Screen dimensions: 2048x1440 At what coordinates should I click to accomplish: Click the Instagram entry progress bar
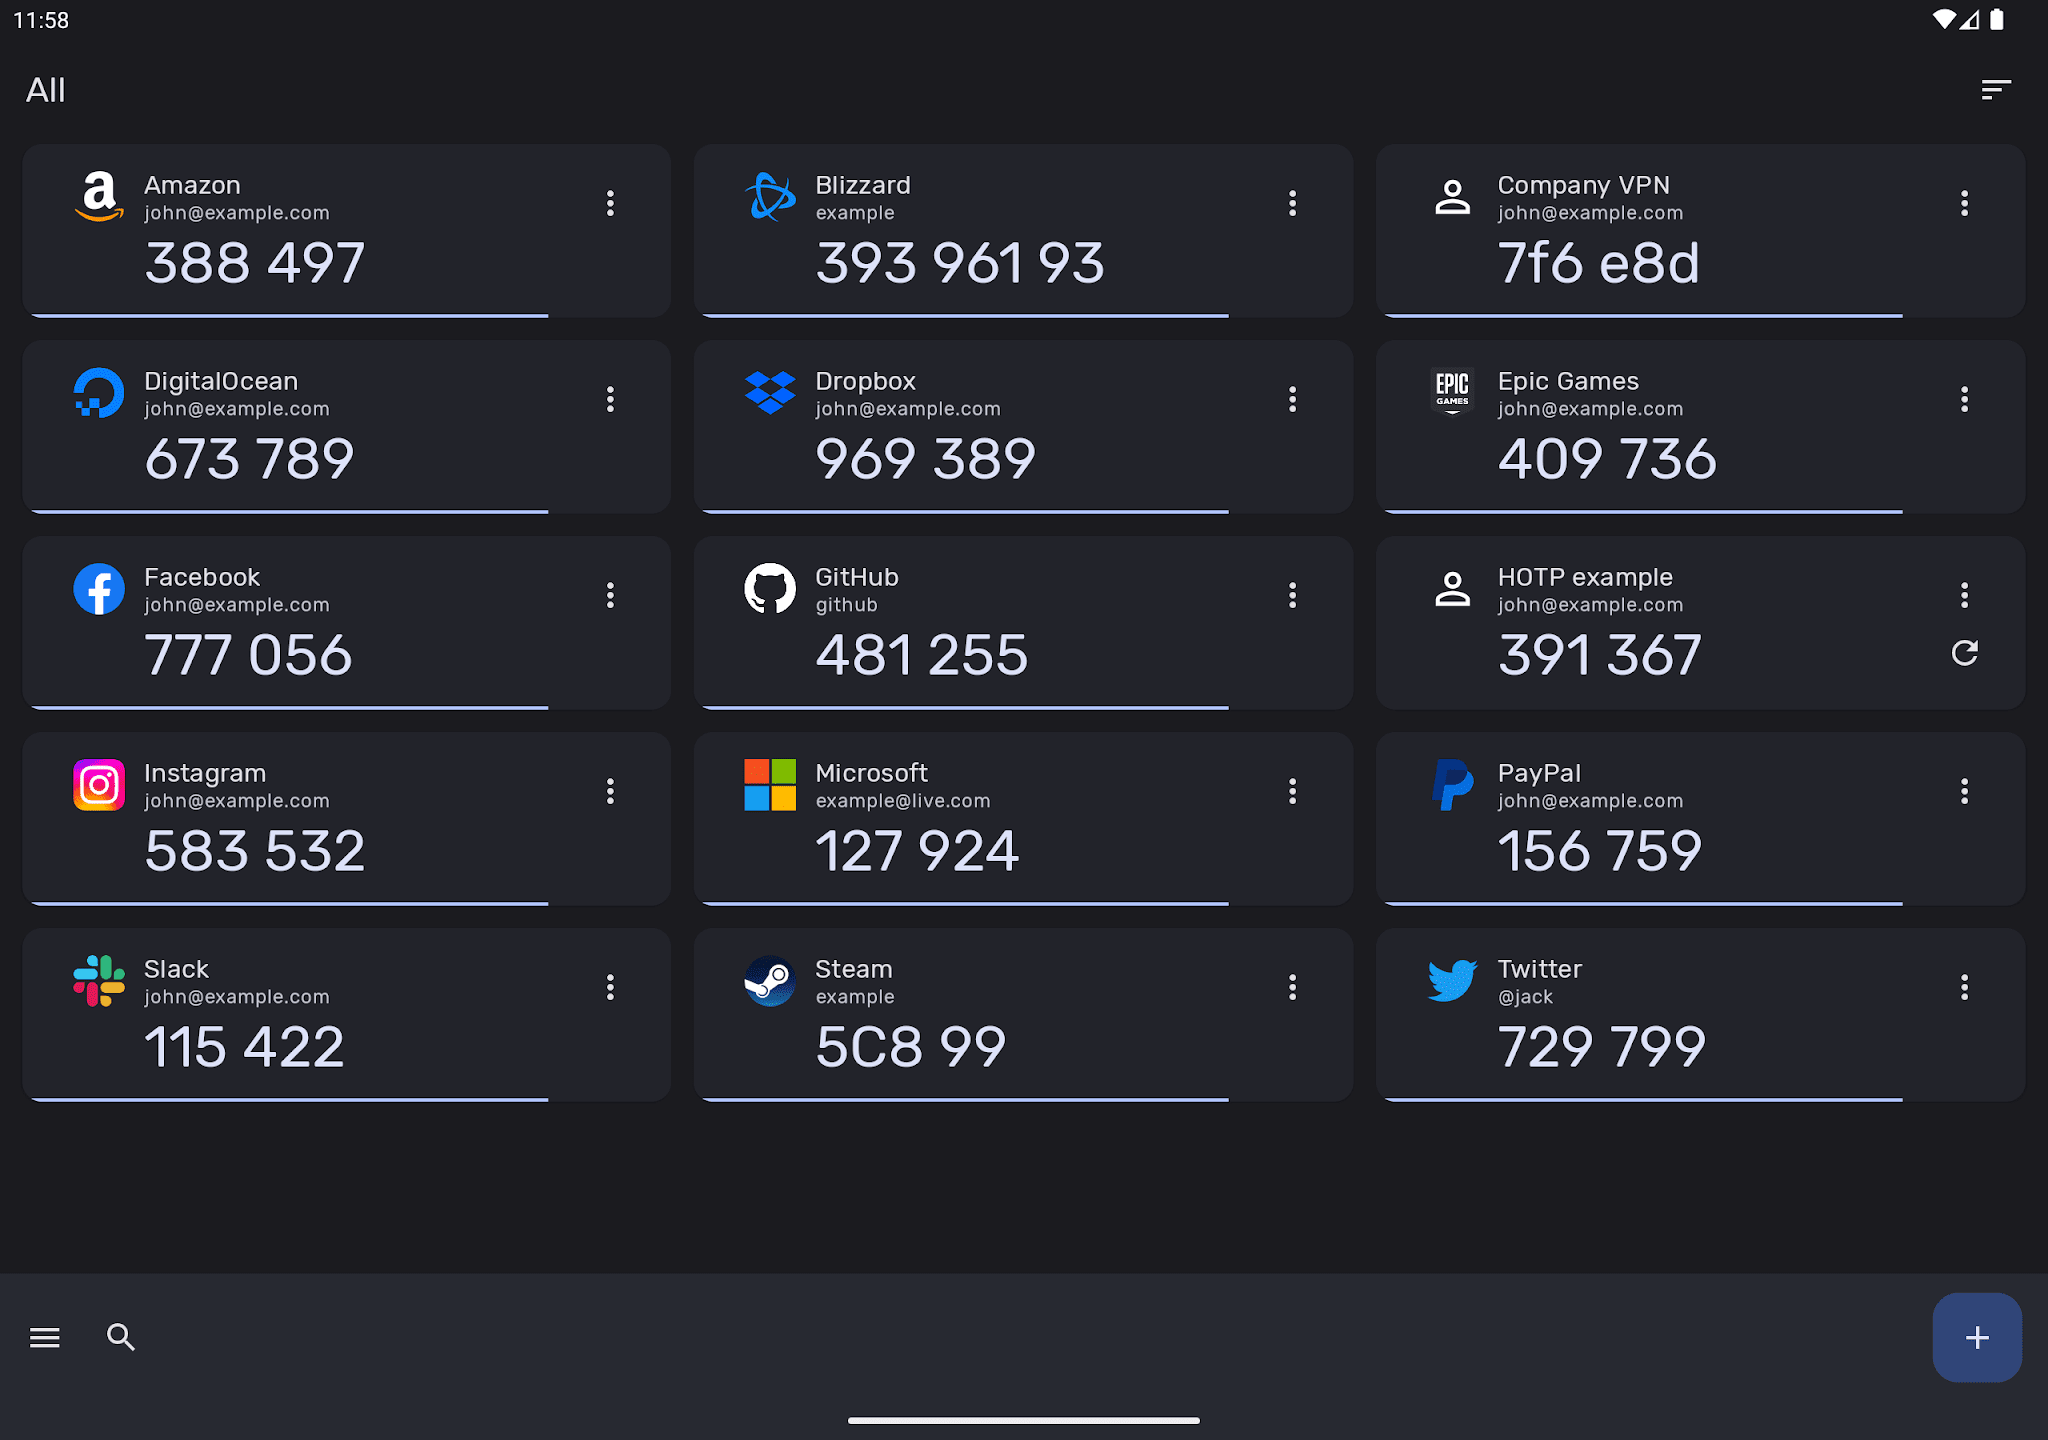pos(290,903)
